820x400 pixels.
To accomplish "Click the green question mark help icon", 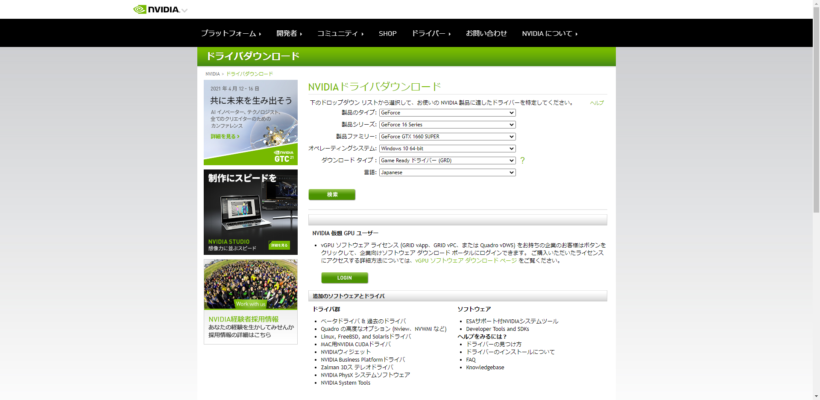I will [522, 160].
